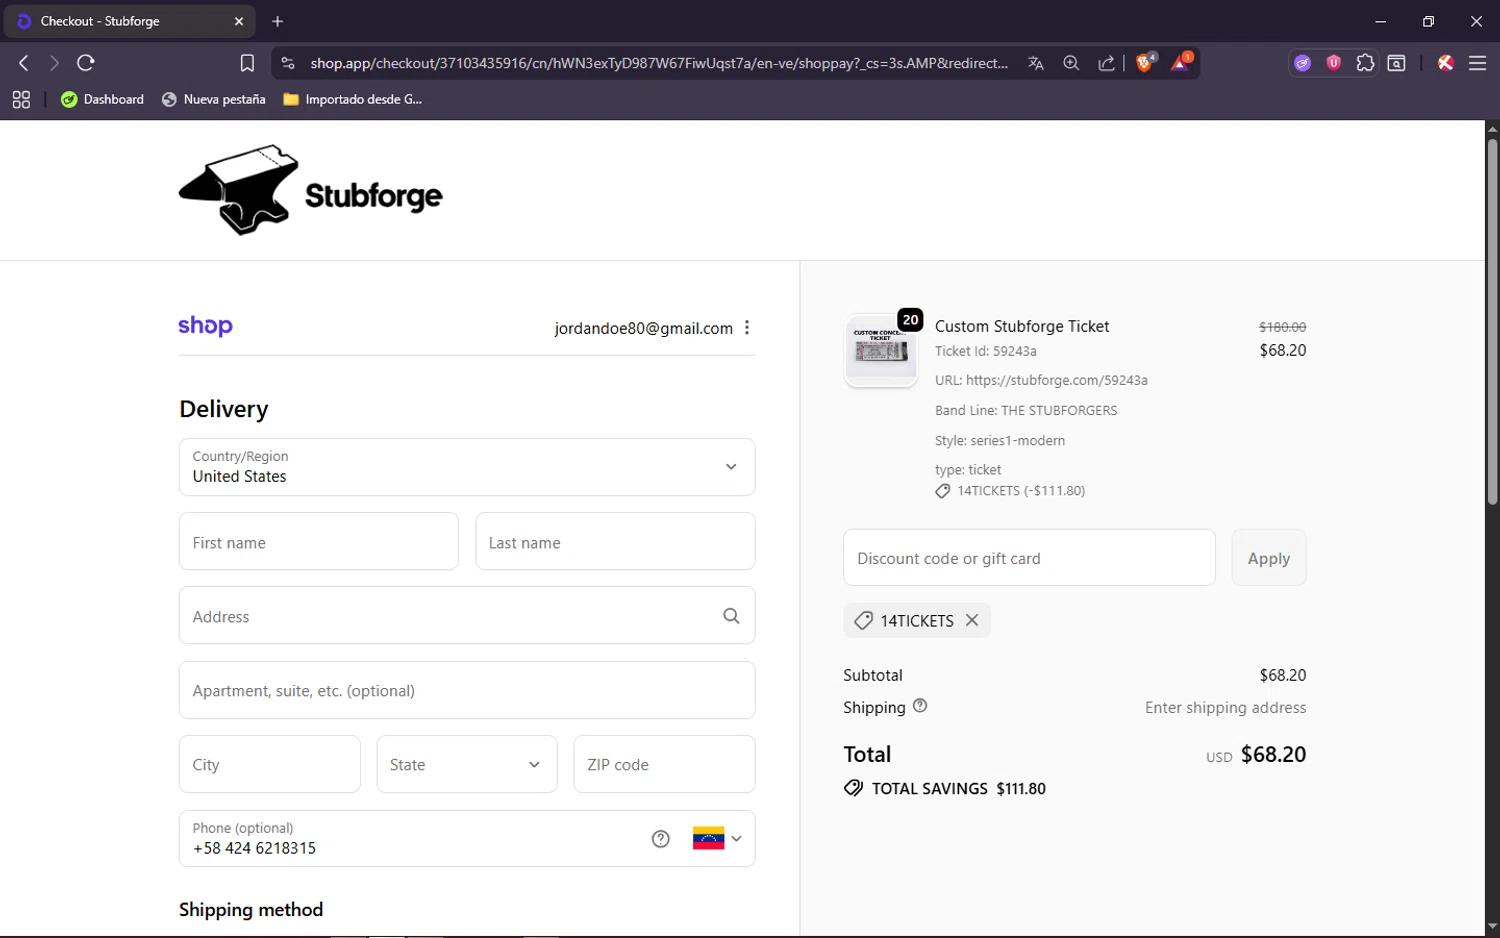
Task: Click the struck-through $180.00 price
Action: [1282, 327]
